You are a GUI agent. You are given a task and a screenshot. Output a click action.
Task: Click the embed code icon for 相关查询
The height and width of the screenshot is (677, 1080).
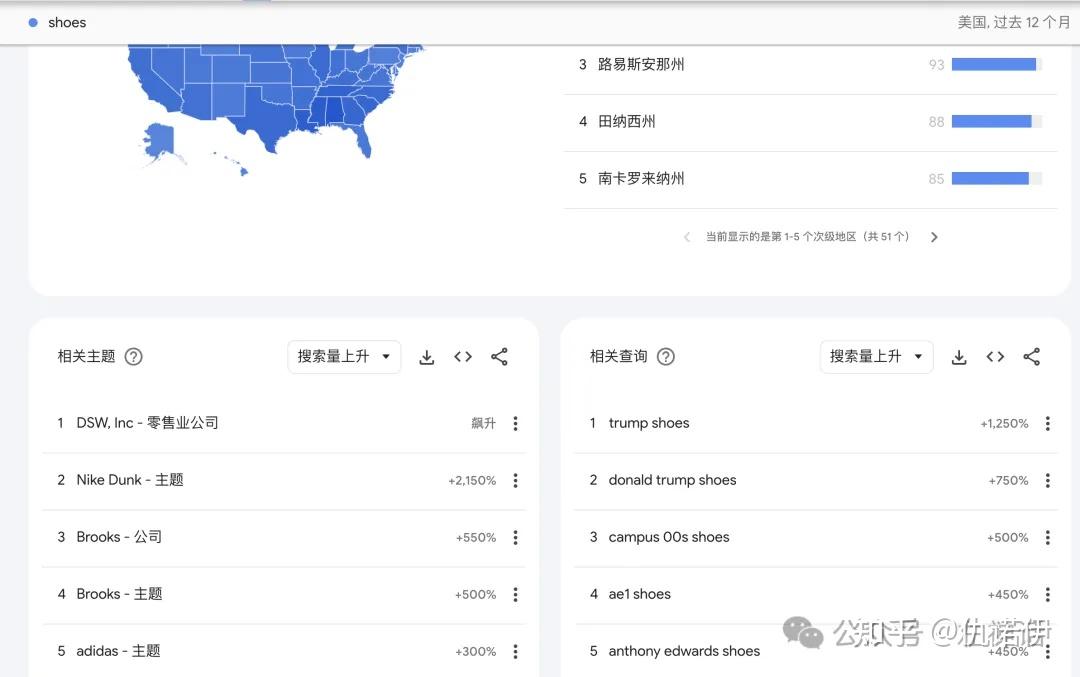click(x=995, y=357)
